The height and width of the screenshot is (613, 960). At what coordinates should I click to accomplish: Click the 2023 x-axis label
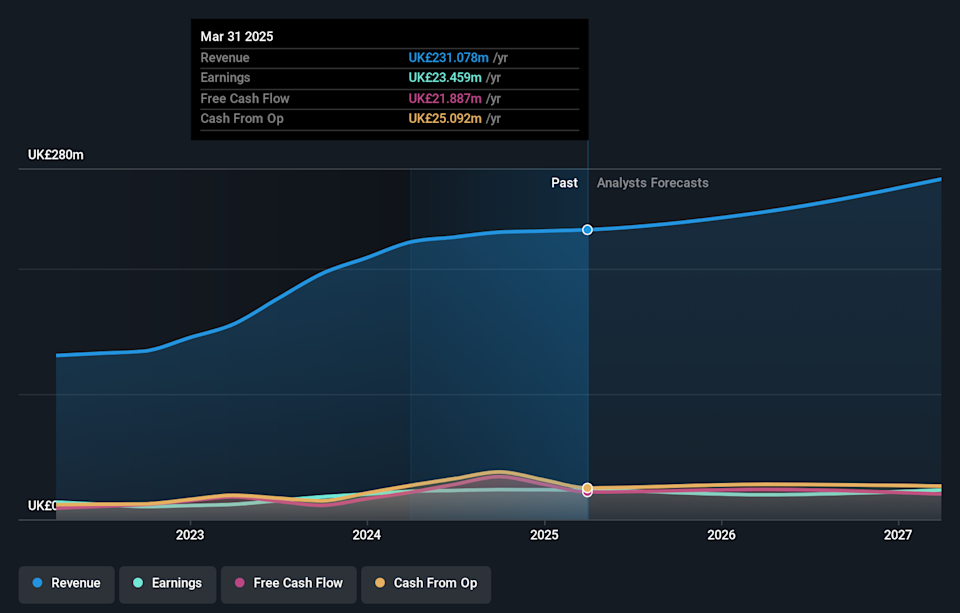click(190, 535)
